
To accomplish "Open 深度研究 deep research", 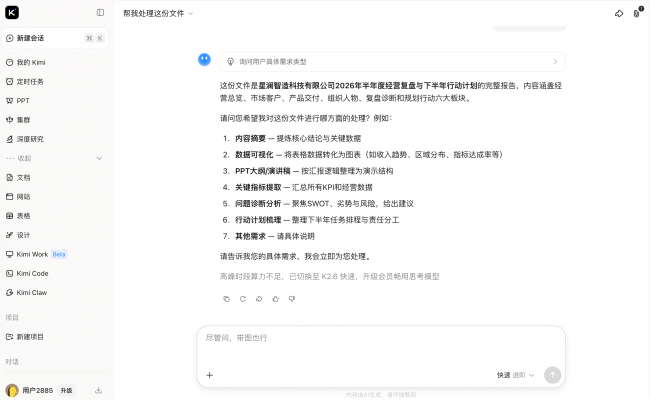I will tap(55, 139).
